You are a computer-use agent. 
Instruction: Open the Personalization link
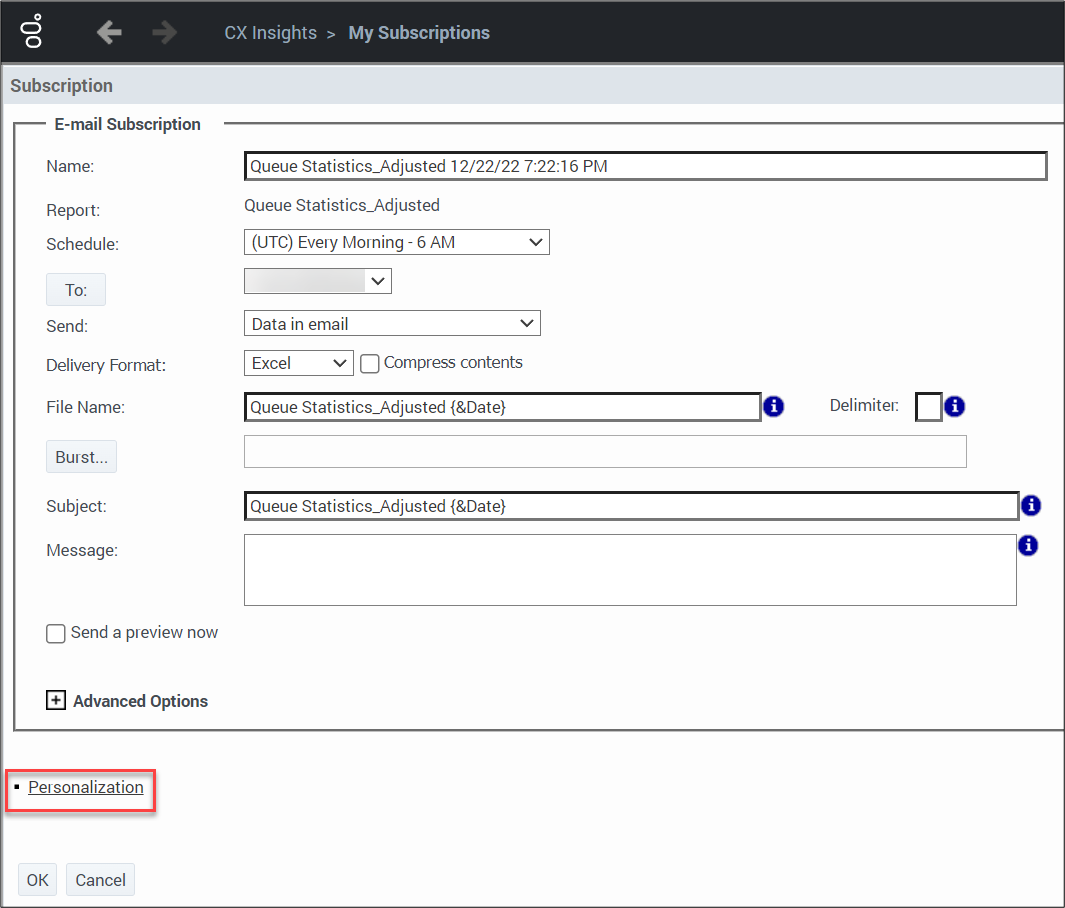[86, 788]
